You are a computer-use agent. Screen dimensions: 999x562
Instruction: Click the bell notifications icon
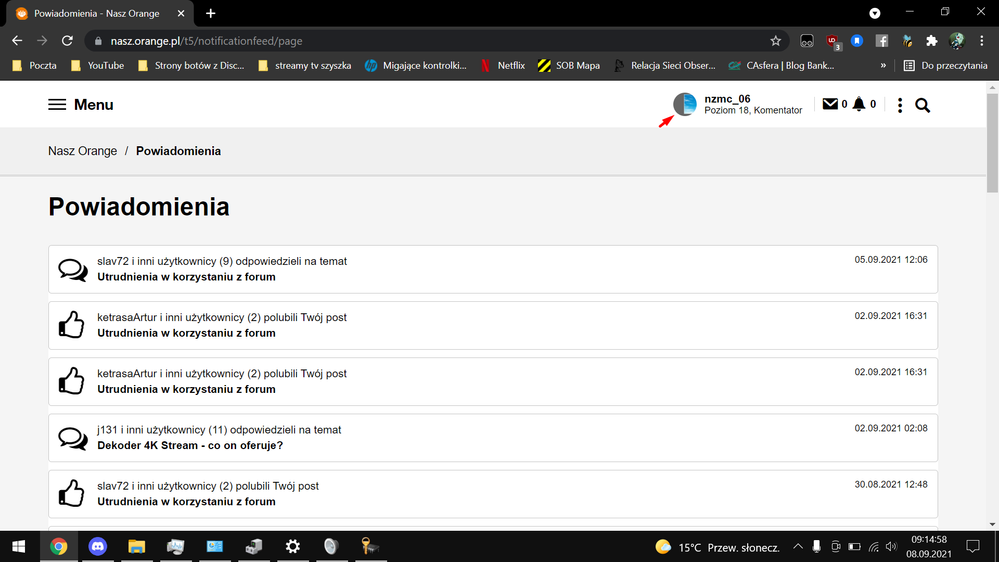pos(858,105)
